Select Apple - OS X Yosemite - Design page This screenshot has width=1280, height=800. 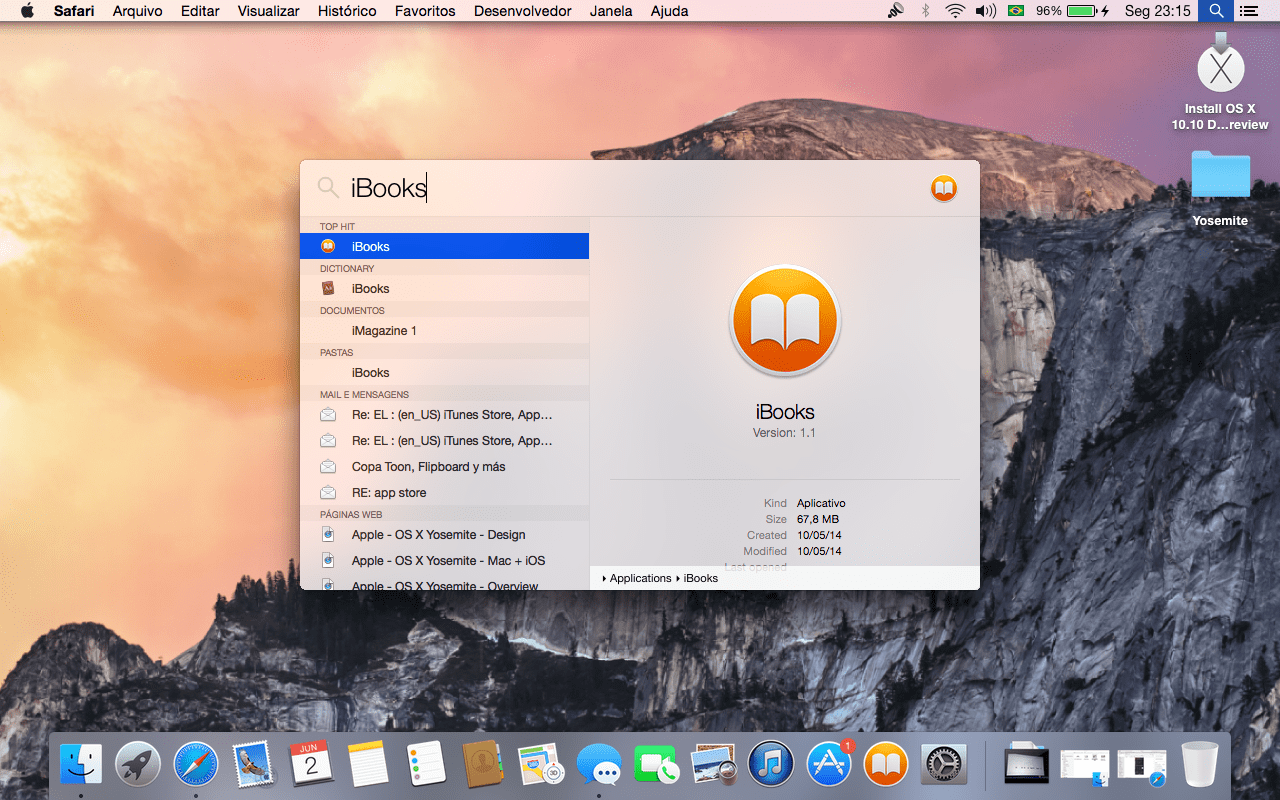click(444, 534)
